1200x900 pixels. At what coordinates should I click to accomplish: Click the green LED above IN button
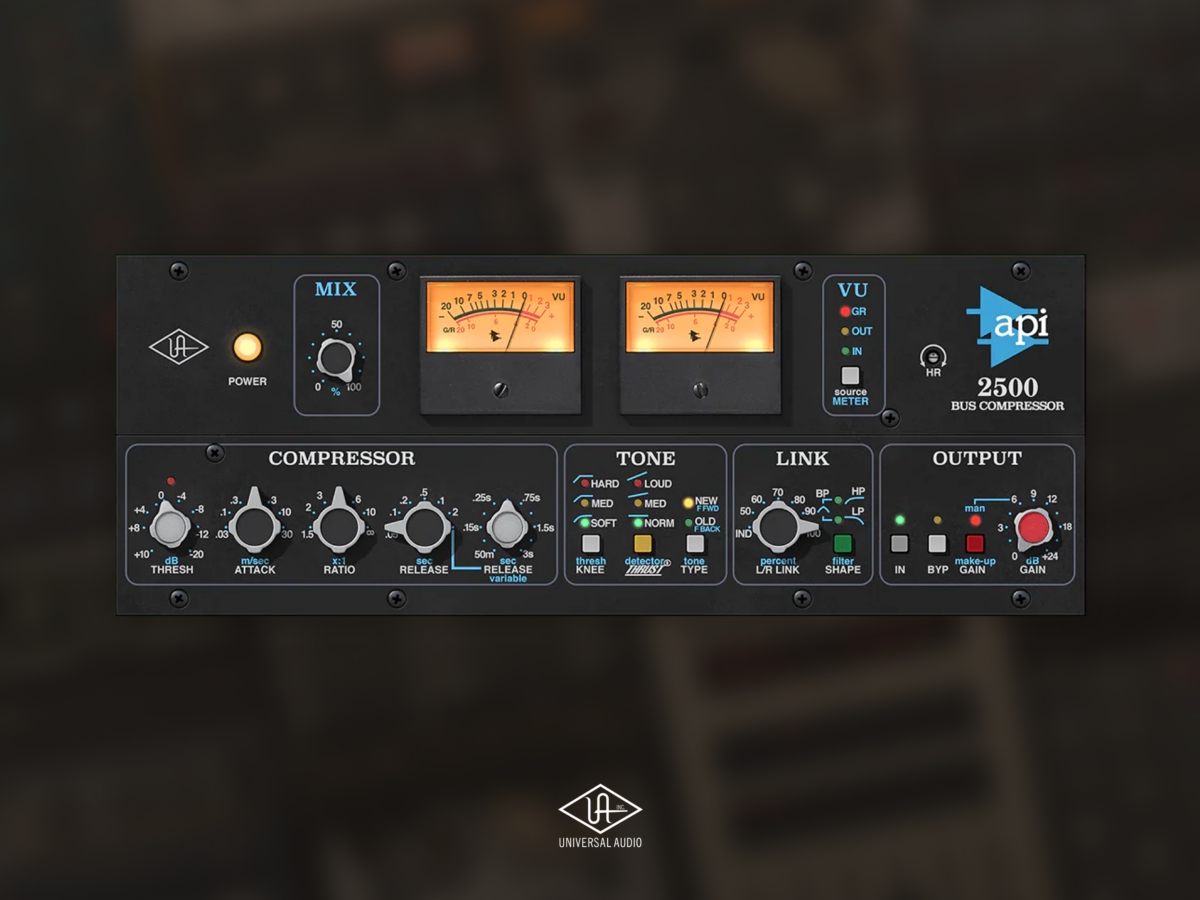coord(900,520)
